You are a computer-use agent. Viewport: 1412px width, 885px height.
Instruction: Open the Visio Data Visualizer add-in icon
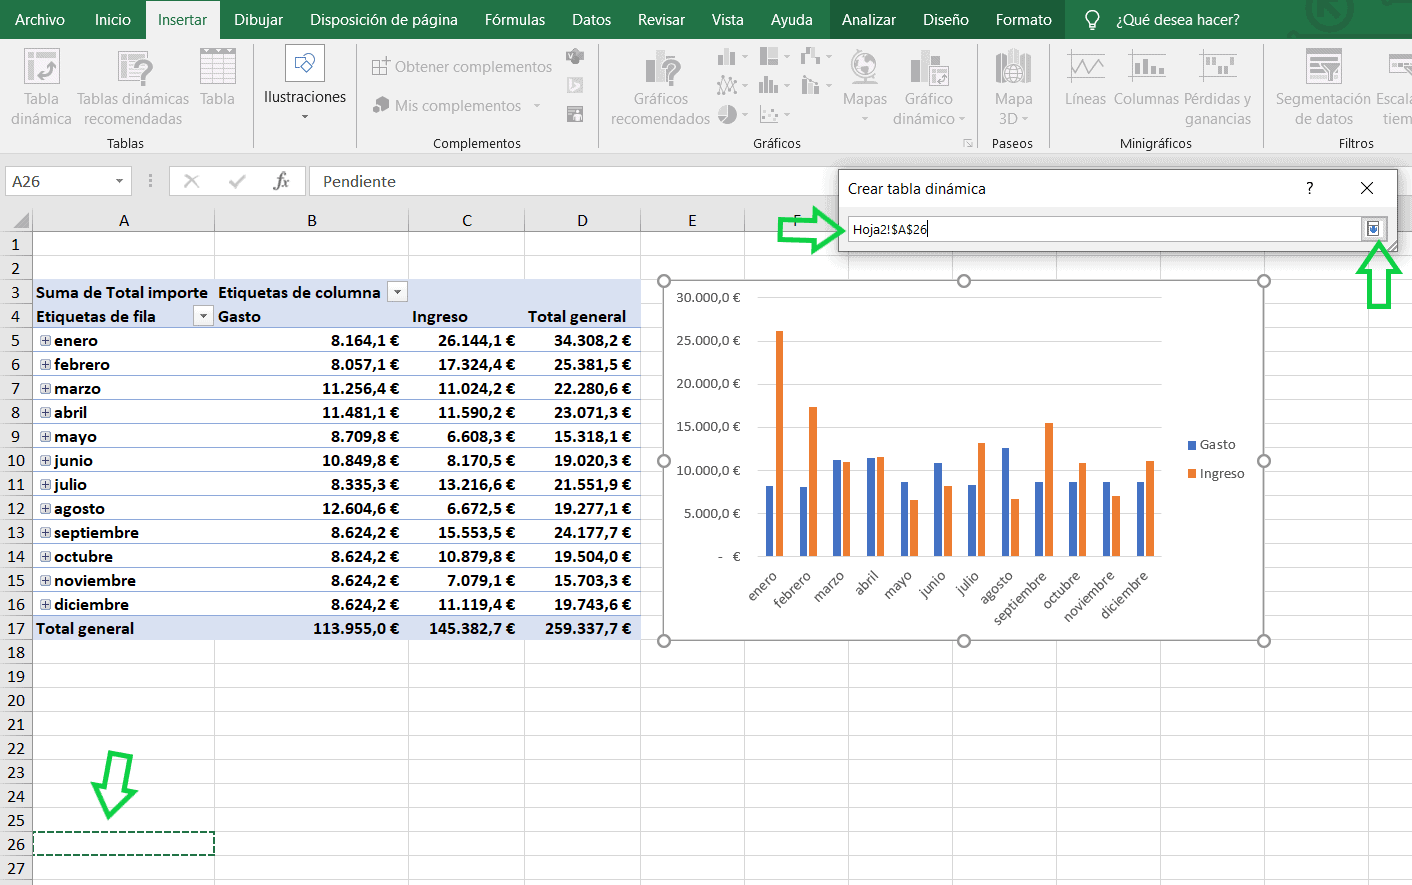point(575,56)
